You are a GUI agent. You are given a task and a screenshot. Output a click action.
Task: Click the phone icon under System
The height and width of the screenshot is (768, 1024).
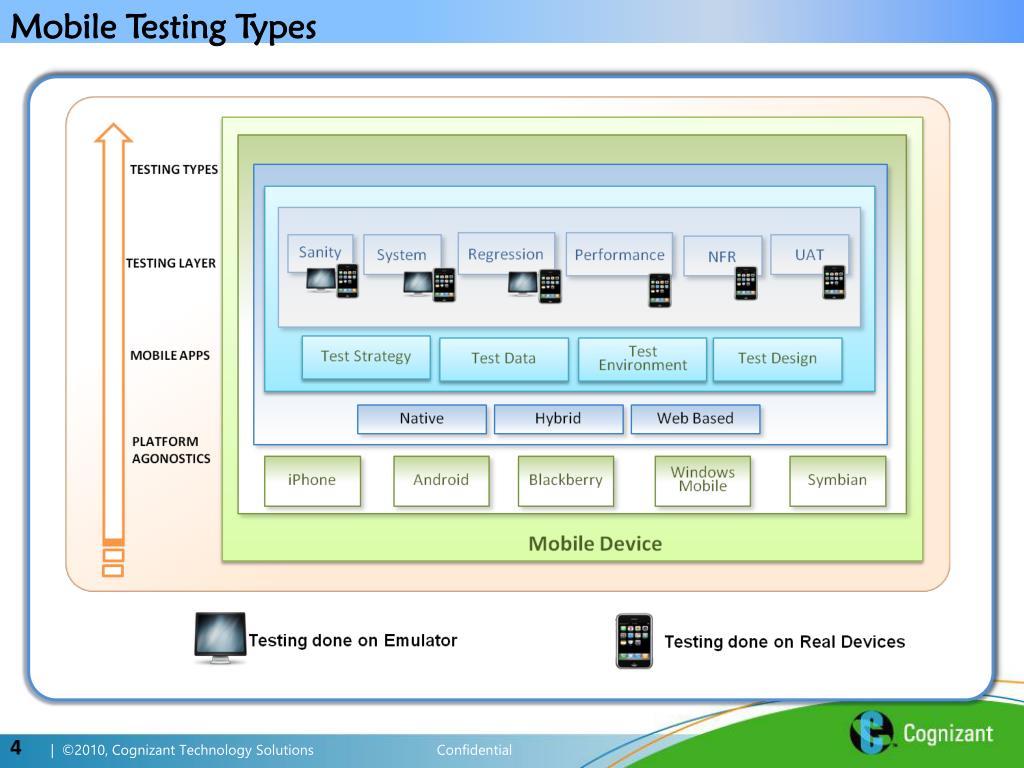point(445,285)
